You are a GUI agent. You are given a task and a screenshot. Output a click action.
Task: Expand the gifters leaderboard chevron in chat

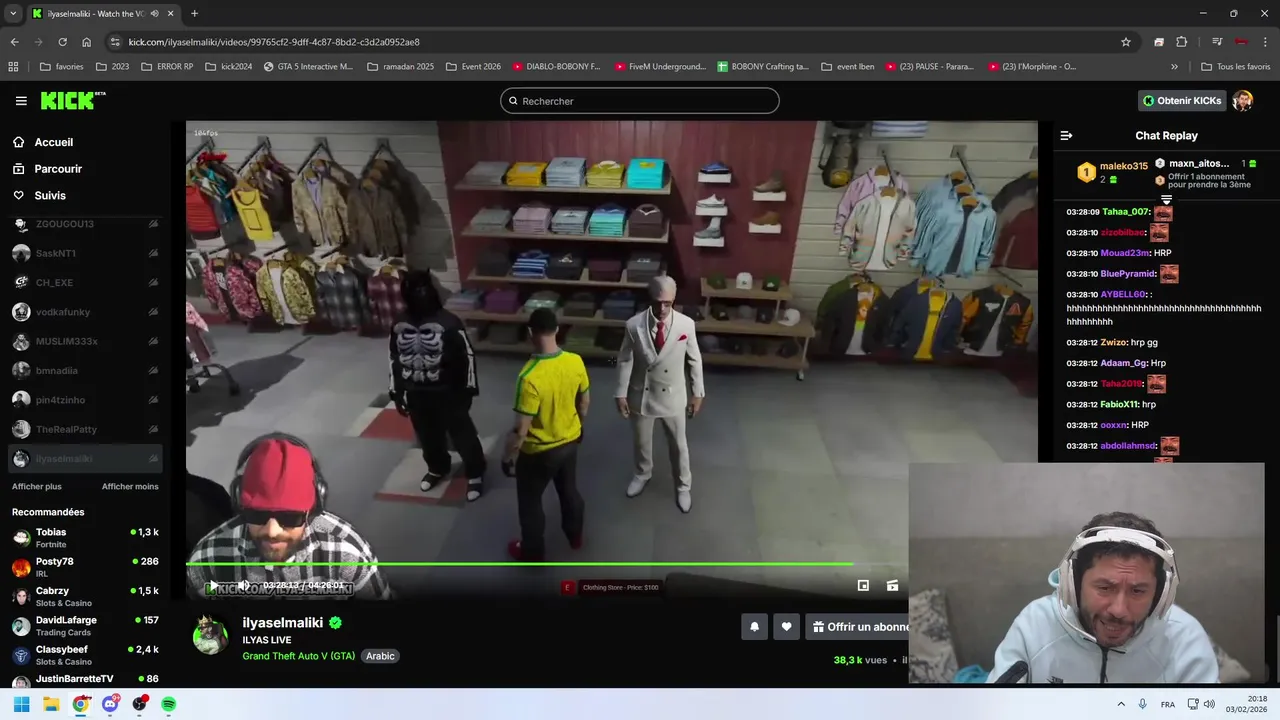click(1166, 200)
